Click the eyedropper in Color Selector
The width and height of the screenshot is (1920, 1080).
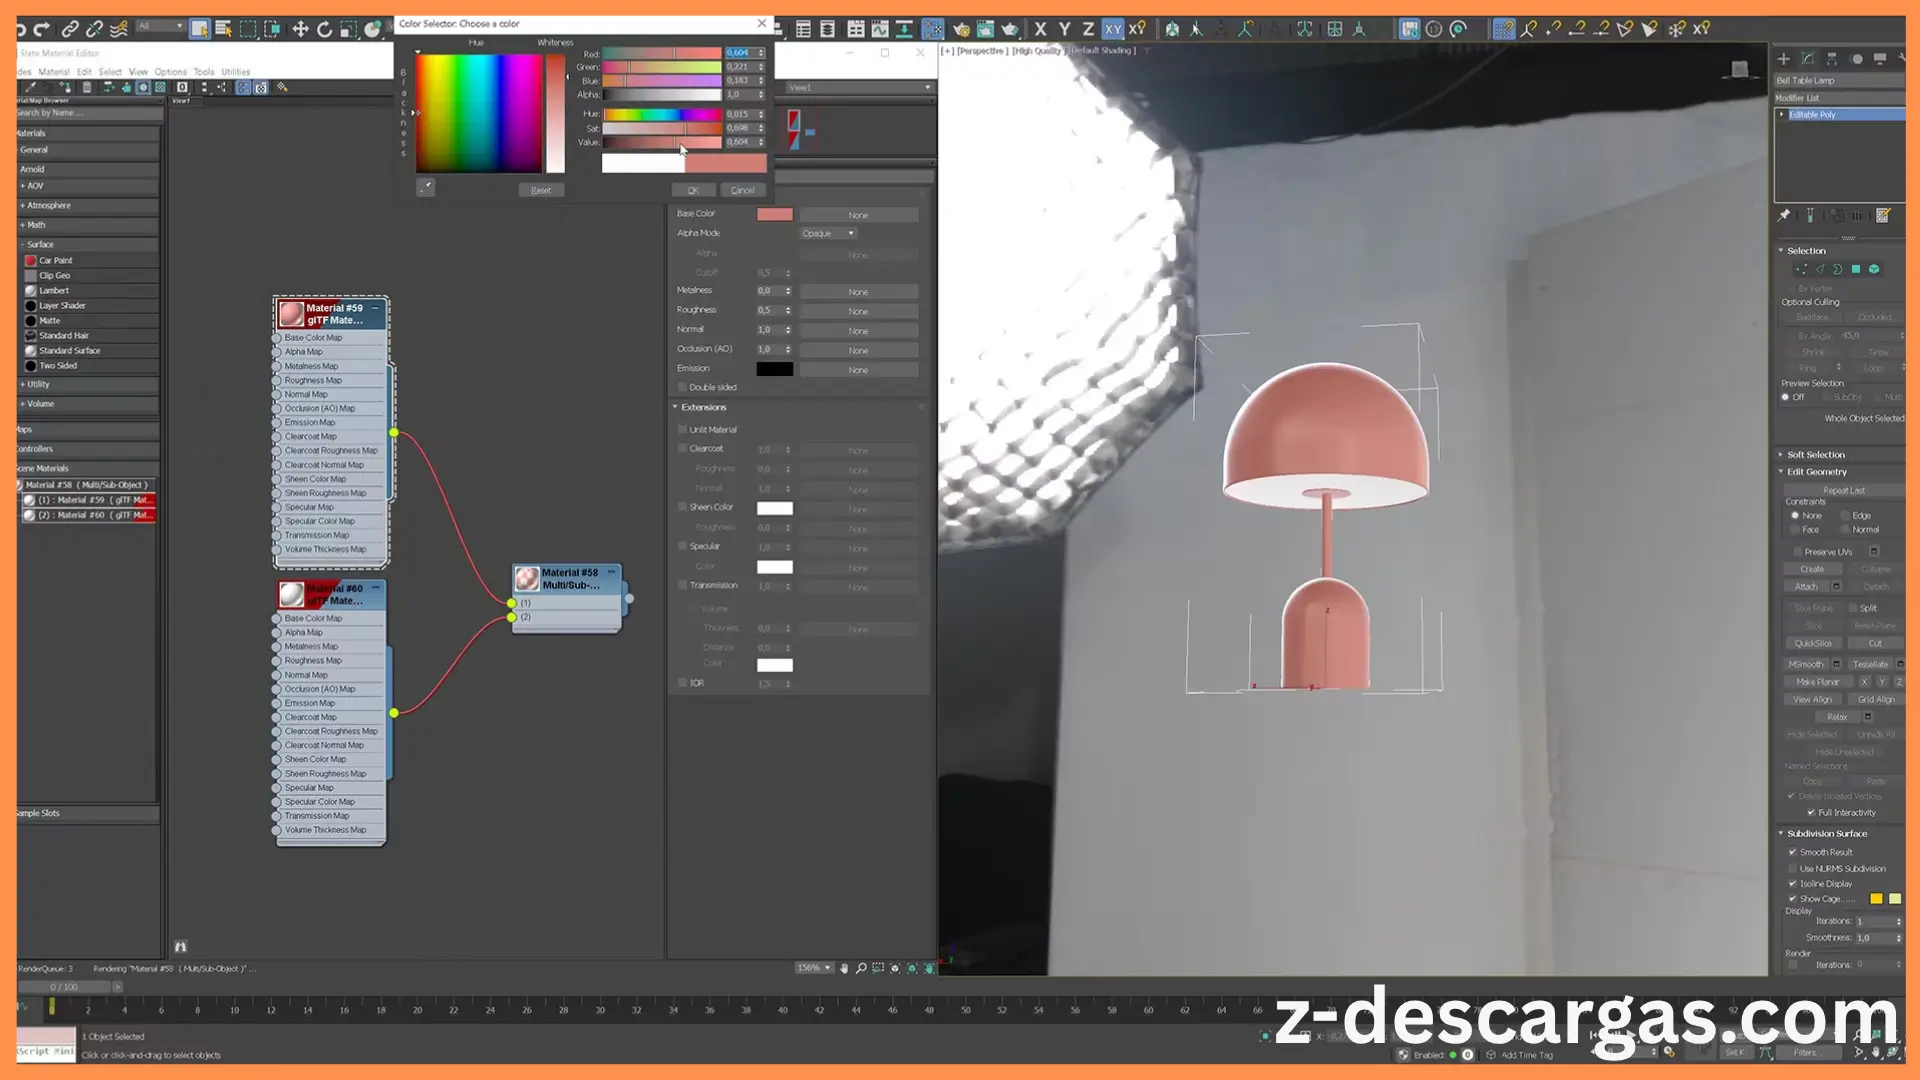coord(425,187)
